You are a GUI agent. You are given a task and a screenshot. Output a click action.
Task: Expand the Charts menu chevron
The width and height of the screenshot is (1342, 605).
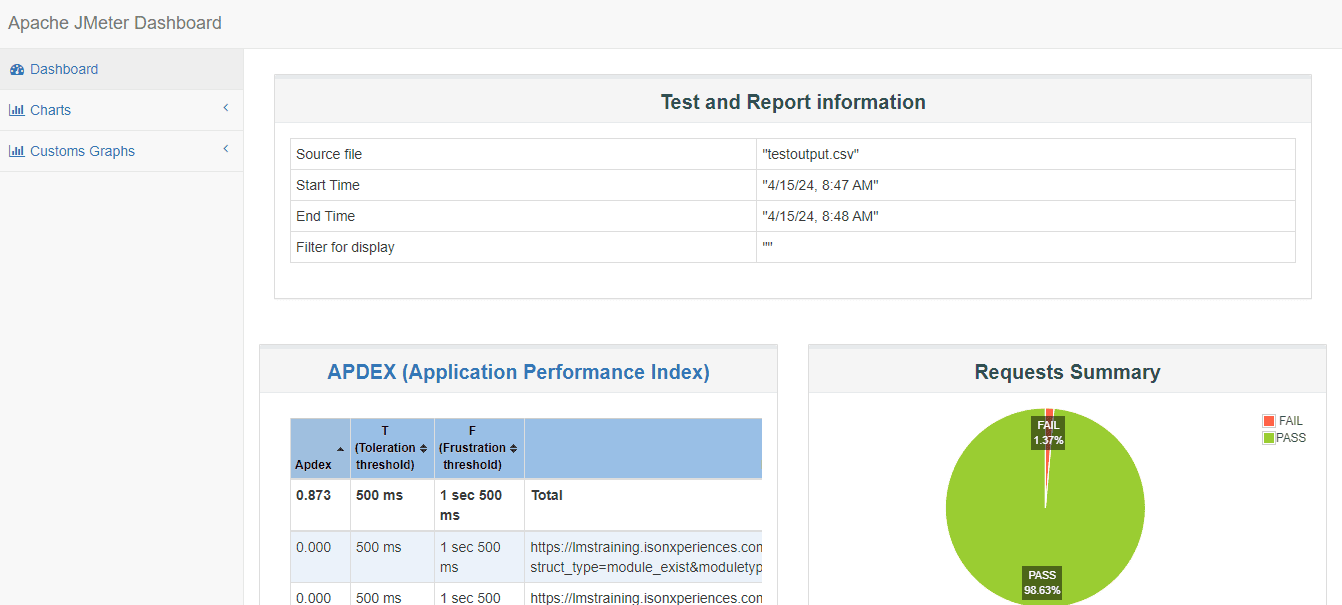[x=226, y=108]
